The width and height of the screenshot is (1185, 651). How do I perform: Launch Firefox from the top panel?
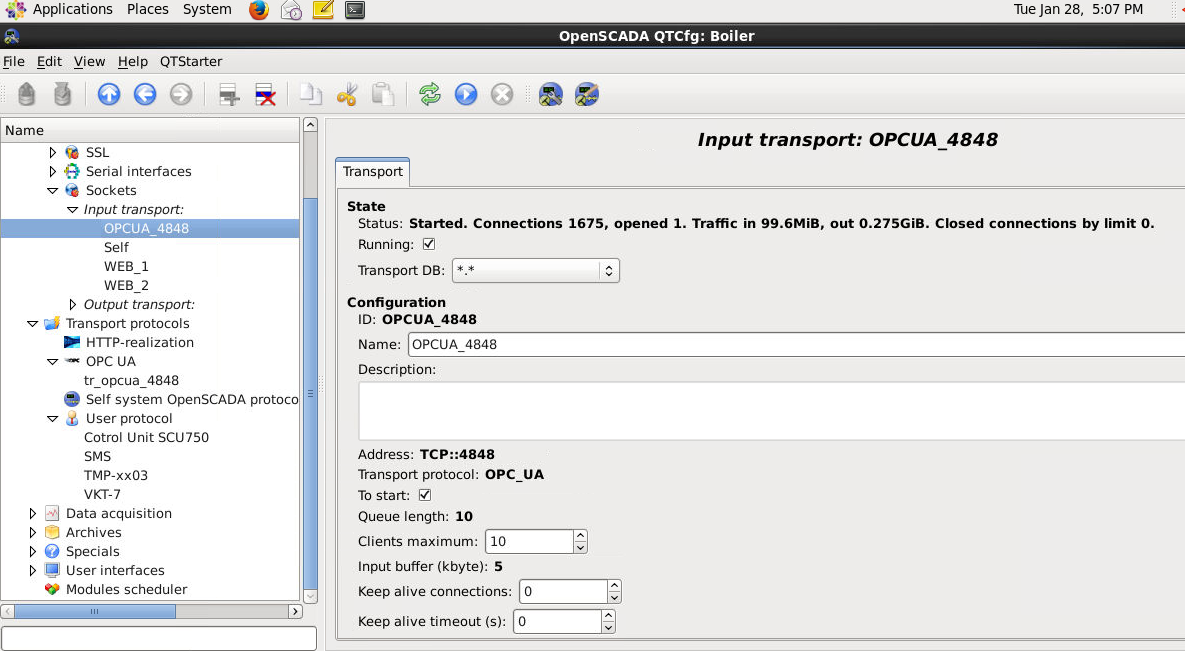(259, 10)
